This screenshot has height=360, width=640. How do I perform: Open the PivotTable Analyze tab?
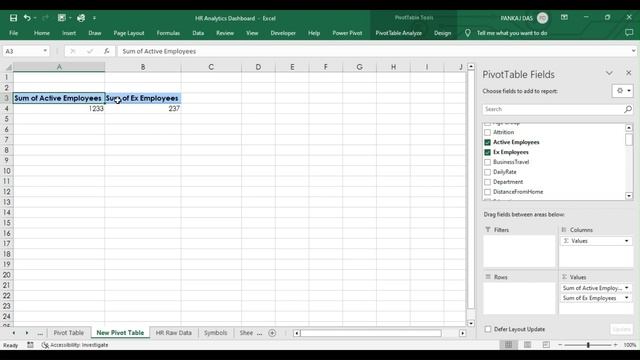(x=398, y=33)
